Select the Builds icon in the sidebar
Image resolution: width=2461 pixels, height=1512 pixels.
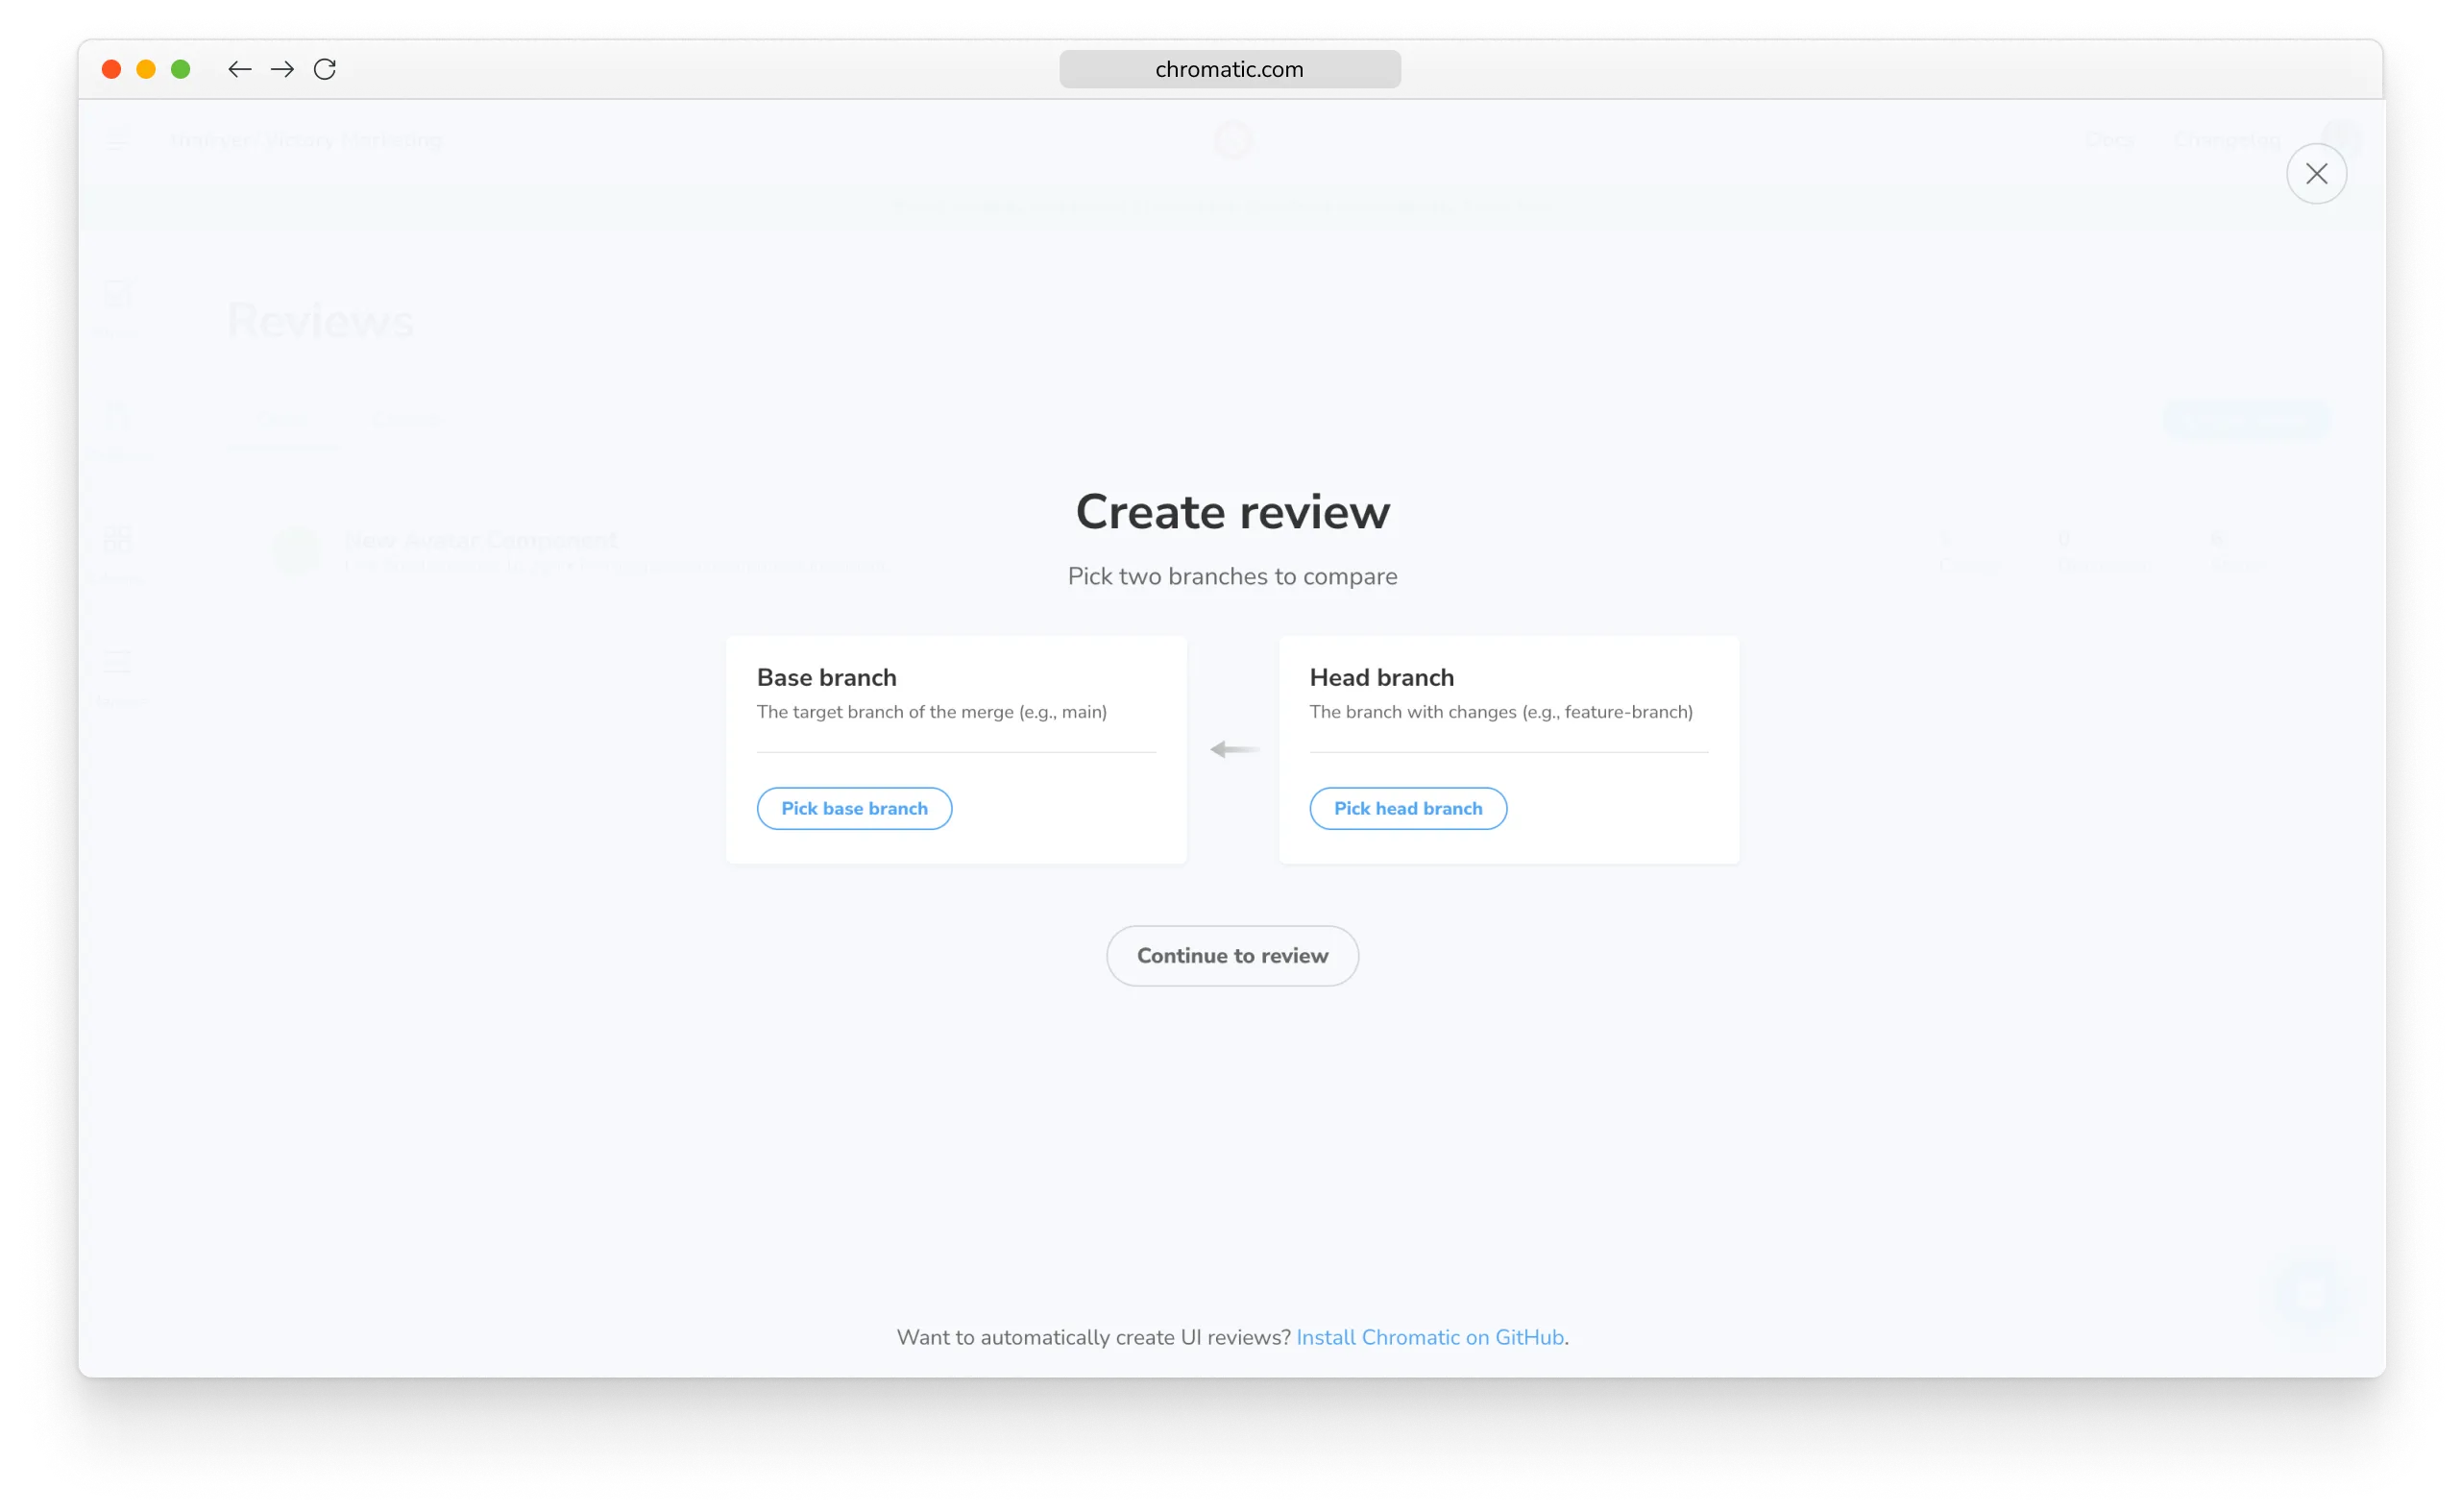coord(117,295)
